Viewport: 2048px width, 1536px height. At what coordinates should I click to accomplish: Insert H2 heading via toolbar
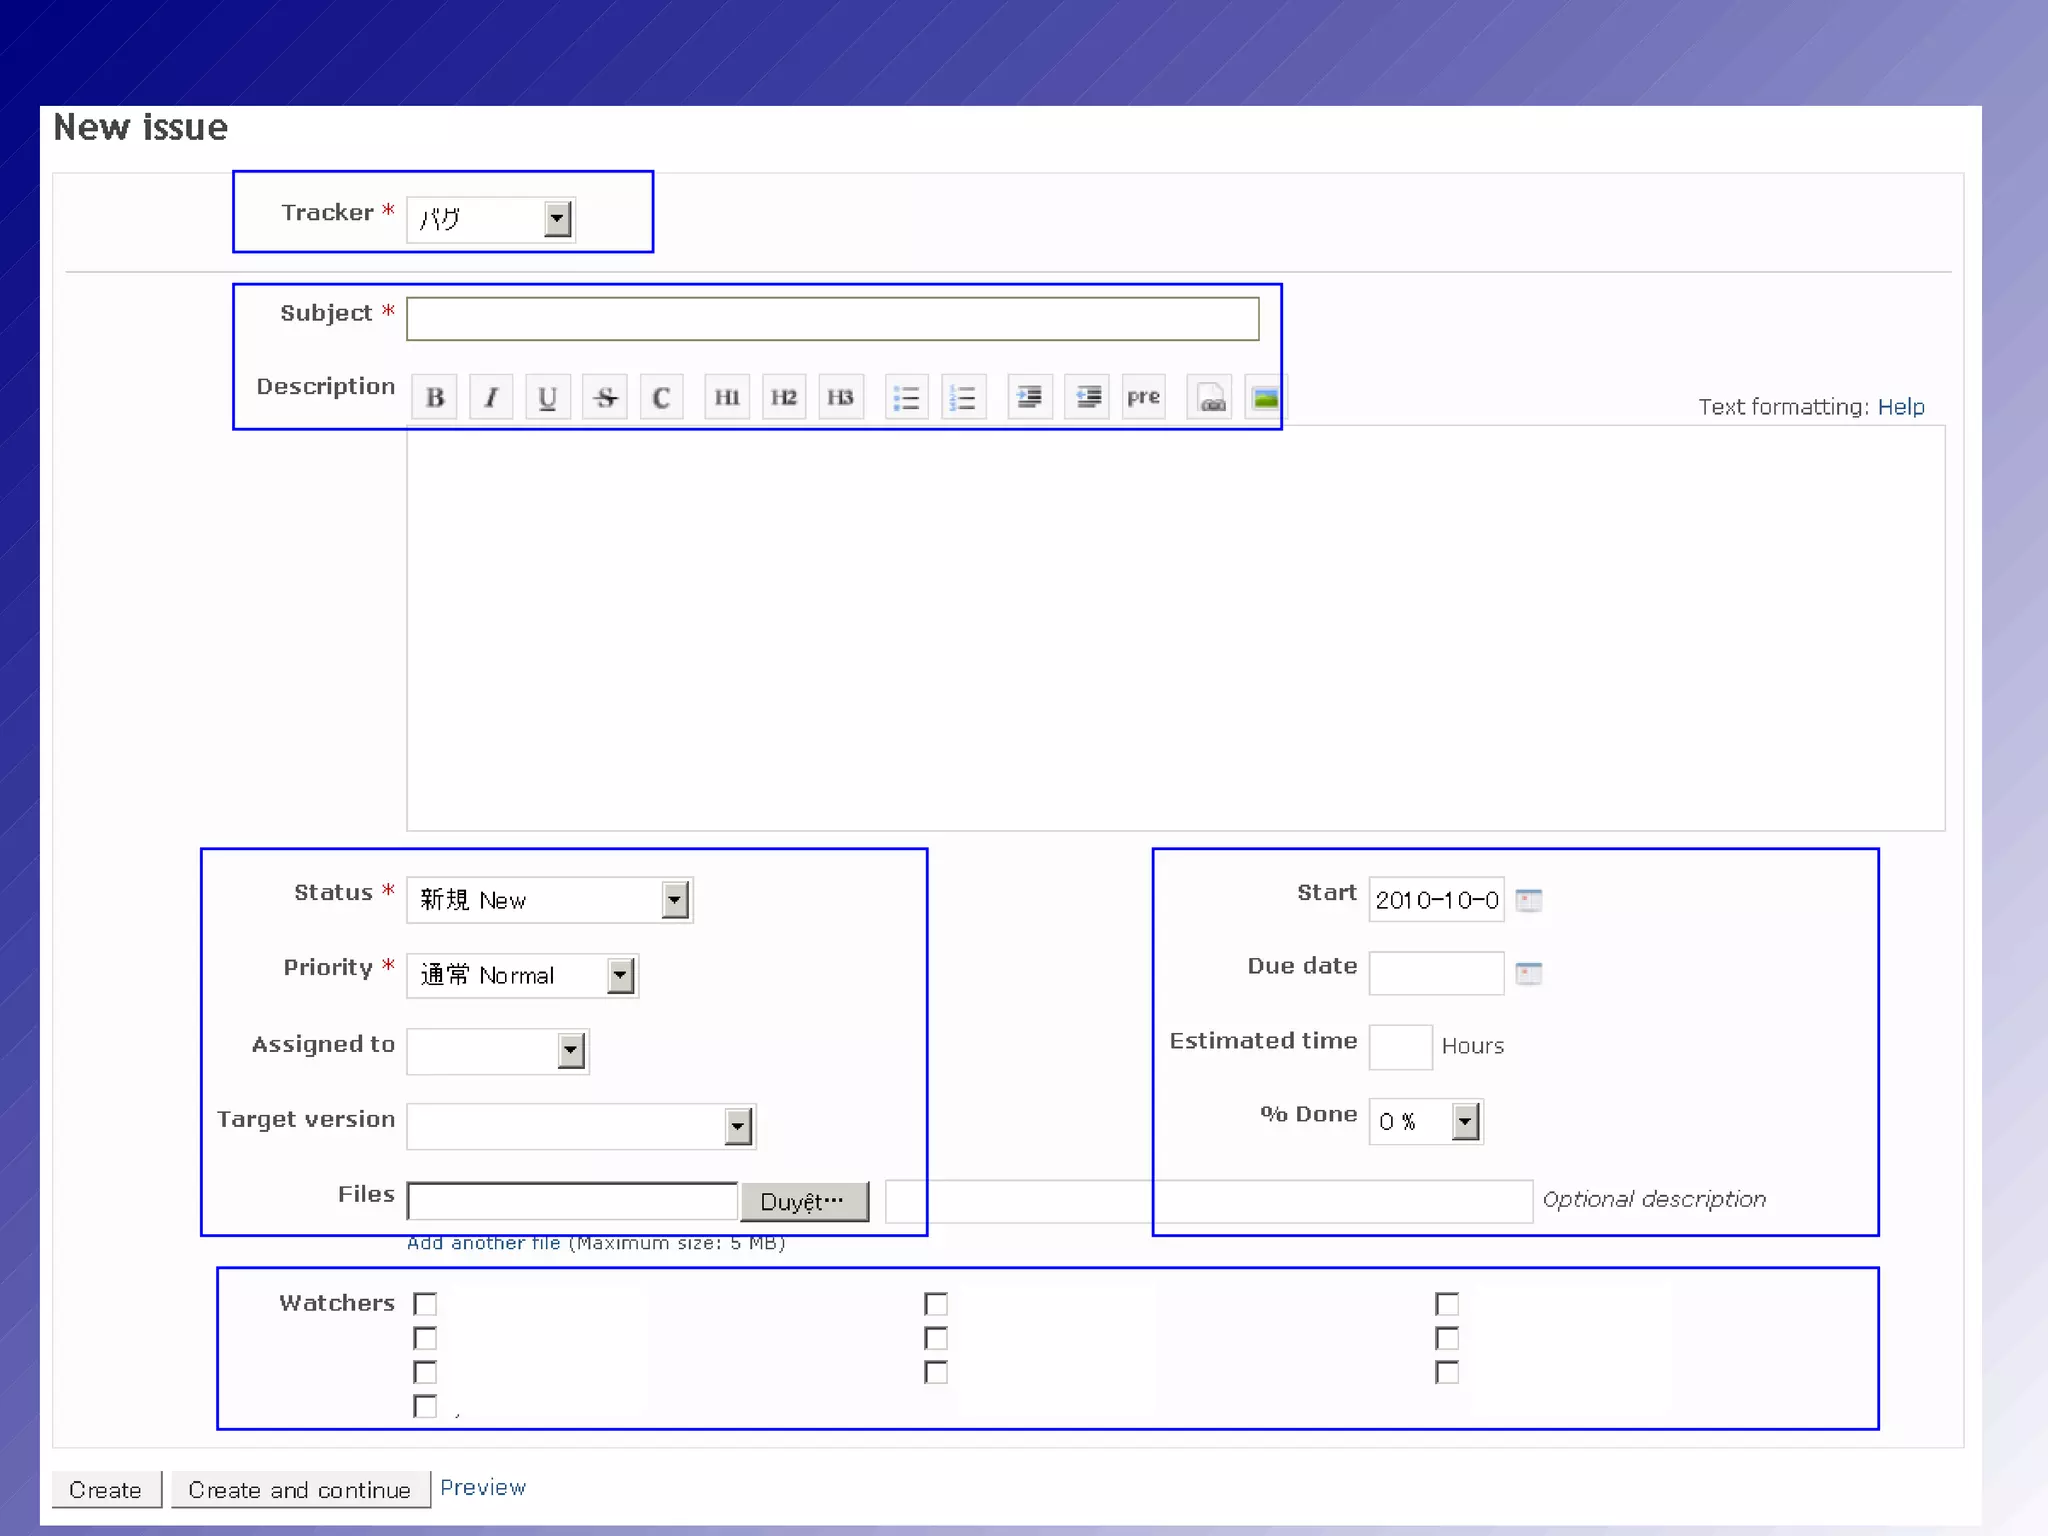tap(783, 397)
